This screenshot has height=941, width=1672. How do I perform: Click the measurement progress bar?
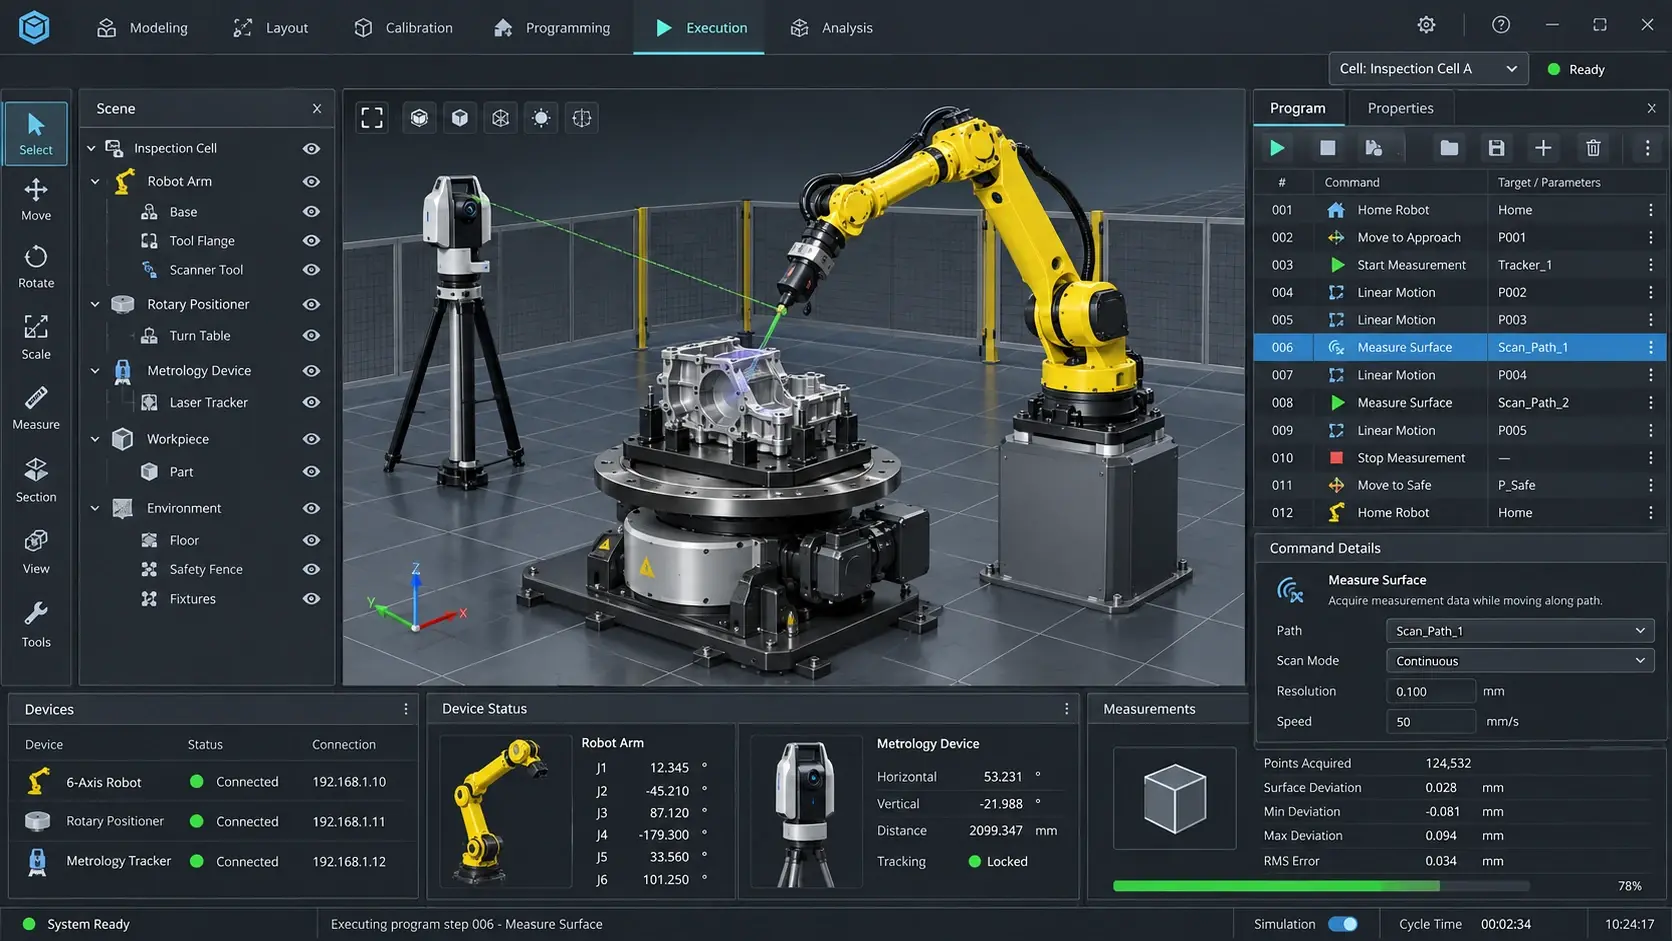(1321, 886)
